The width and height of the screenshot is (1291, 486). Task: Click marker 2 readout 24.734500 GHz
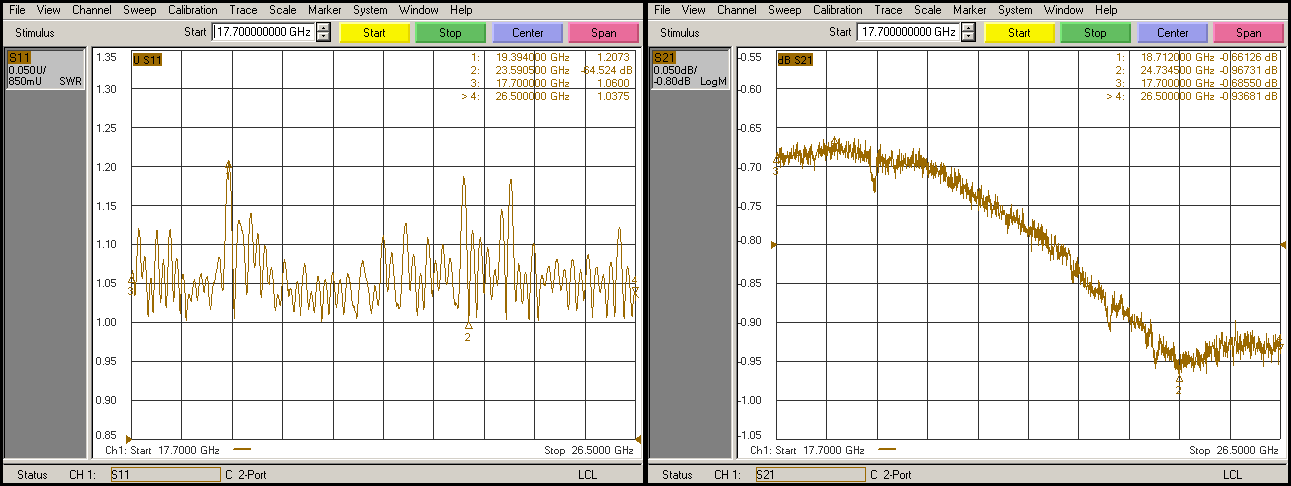1177,71
